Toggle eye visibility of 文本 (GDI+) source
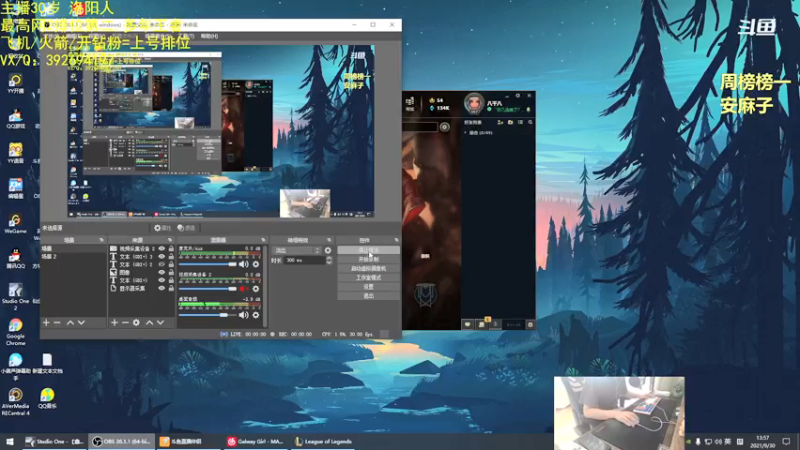 click(x=162, y=280)
